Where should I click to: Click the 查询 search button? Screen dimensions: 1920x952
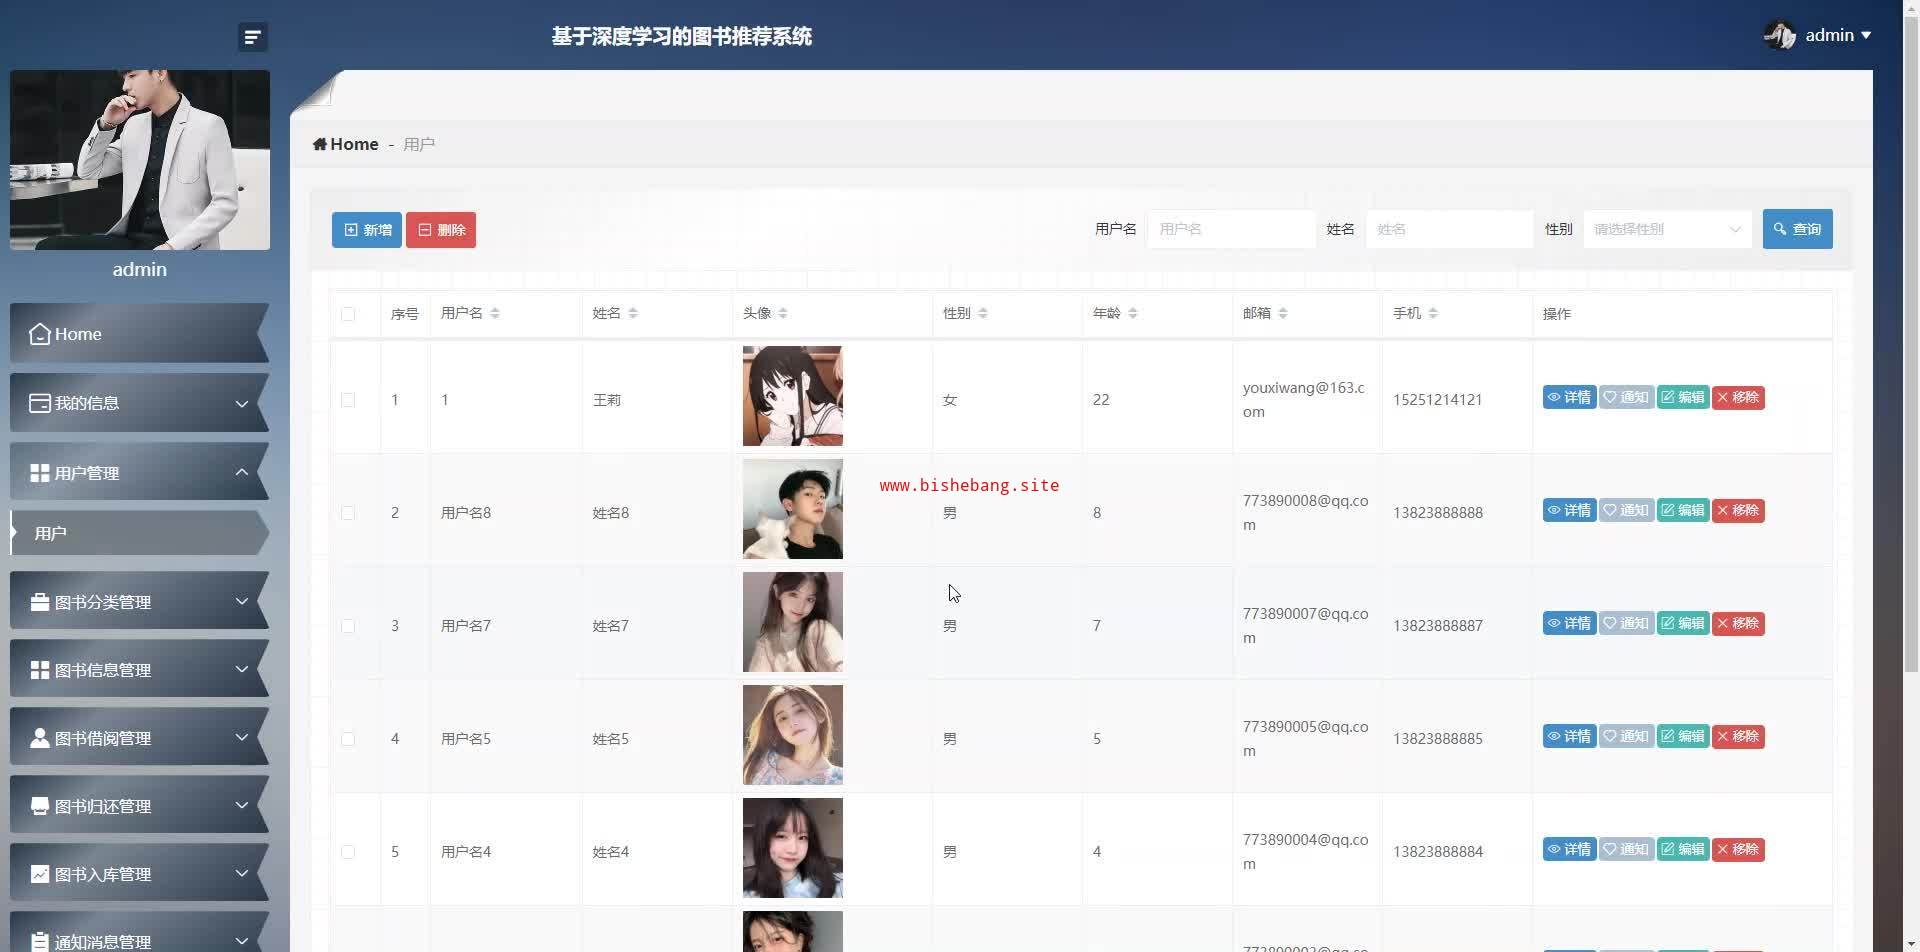[1797, 229]
